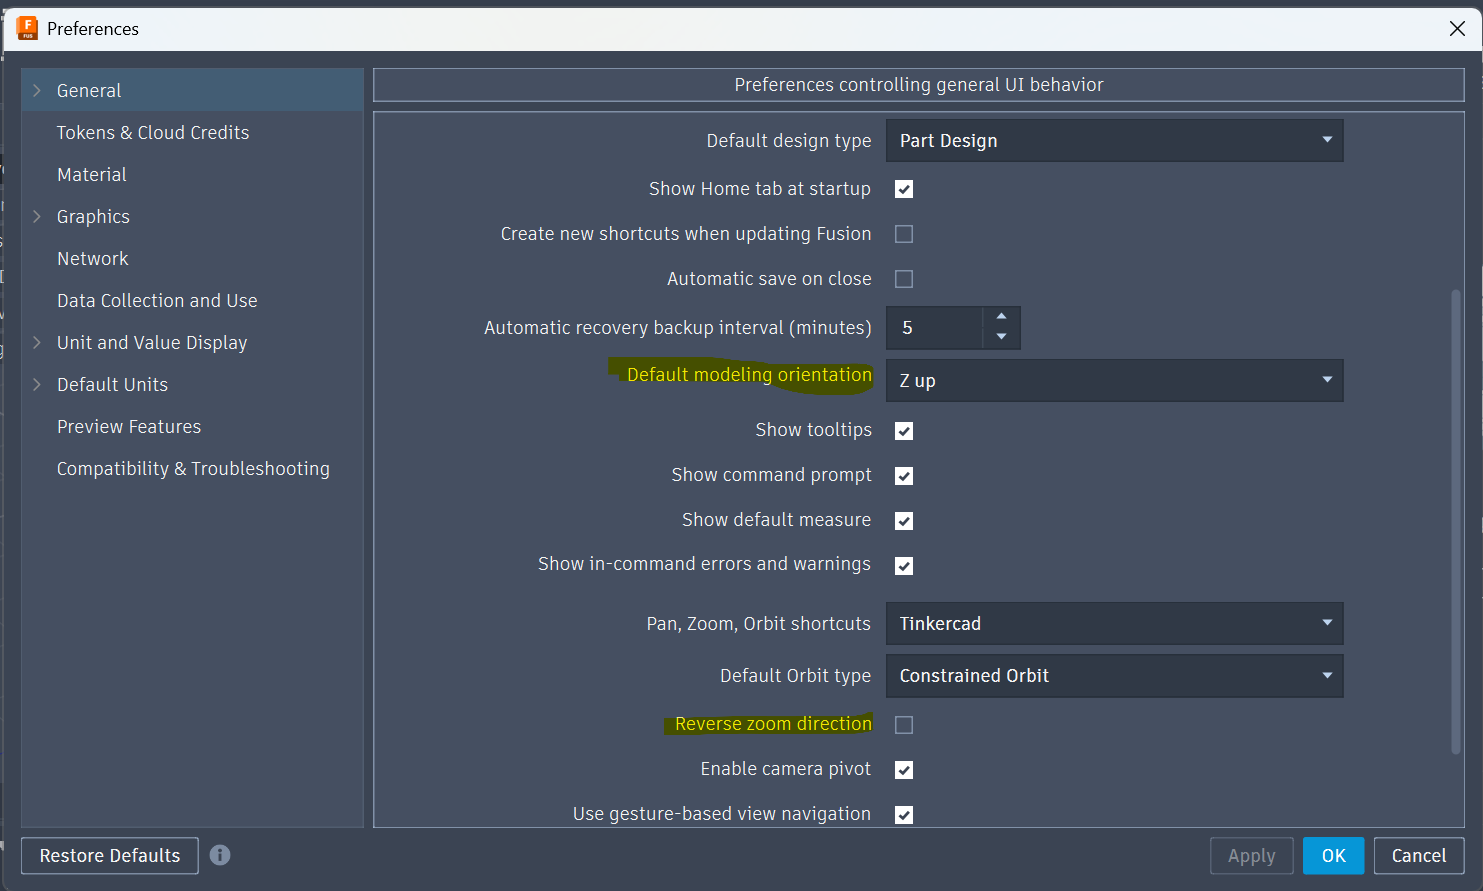Click the Fusion app icon in title bar
The width and height of the screenshot is (1483, 891).
click(27, 28)
